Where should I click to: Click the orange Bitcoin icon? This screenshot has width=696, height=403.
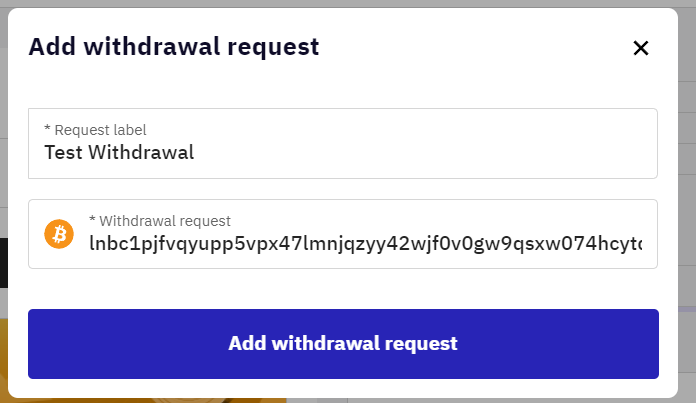59,234
